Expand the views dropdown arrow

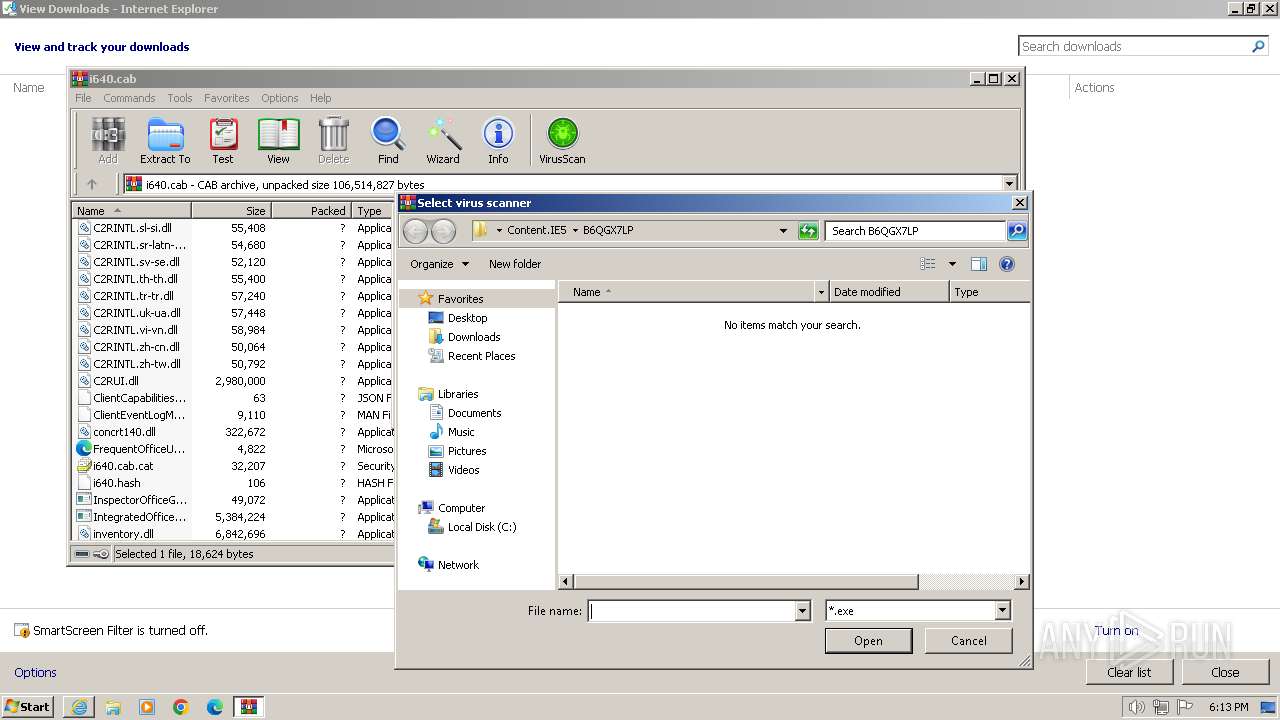coord(952,264)
